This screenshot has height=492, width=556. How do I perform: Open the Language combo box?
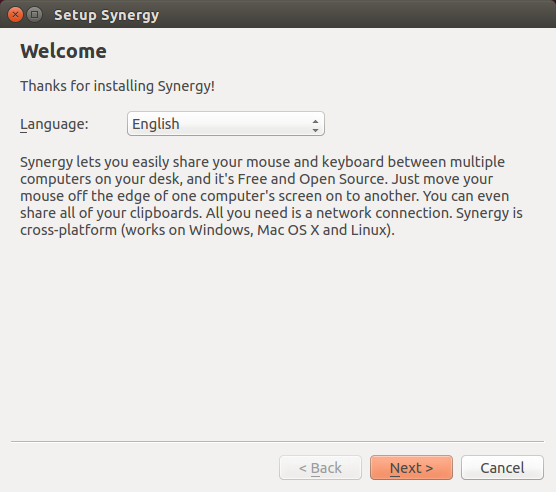point(226,124)
